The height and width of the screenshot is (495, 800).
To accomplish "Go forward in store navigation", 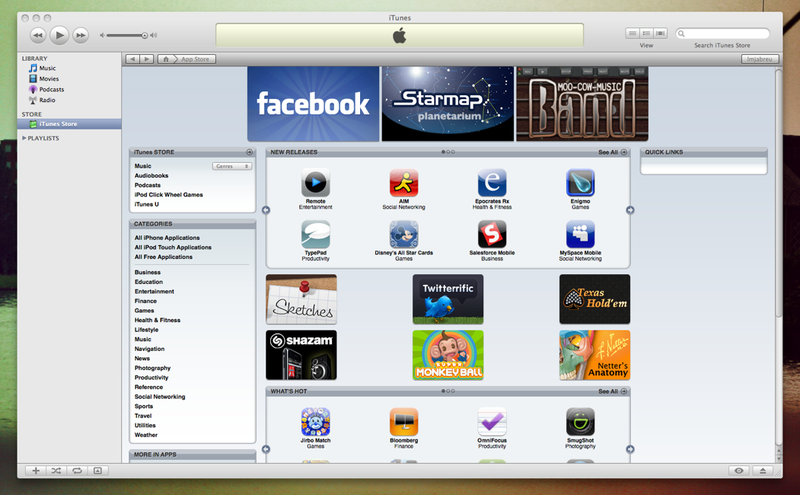I will 146,59.
